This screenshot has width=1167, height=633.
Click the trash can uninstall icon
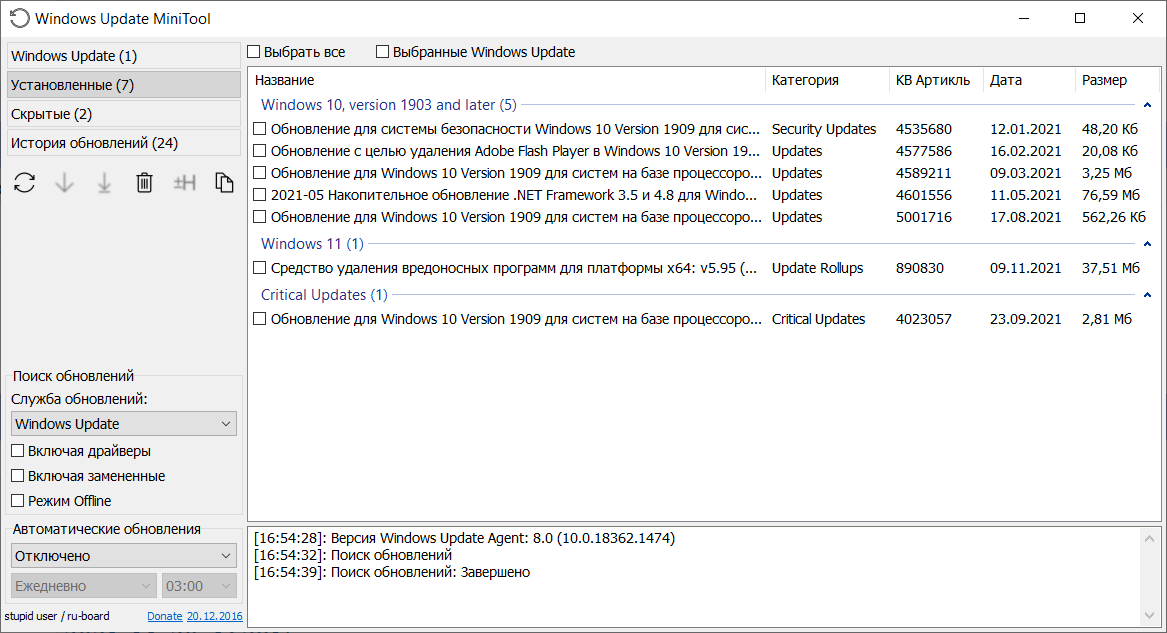click(x=144, y=183)
